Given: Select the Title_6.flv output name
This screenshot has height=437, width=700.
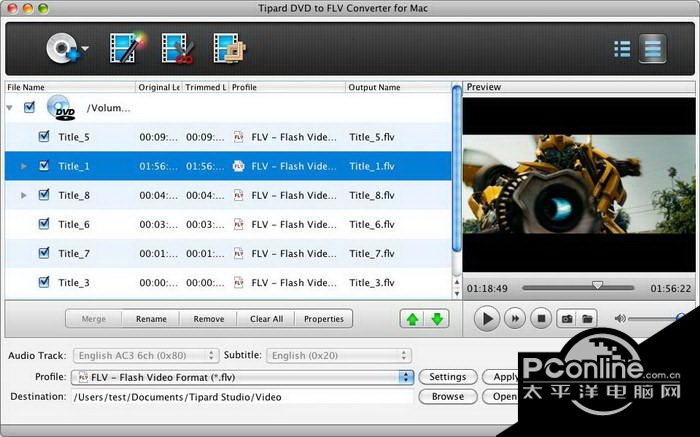Looking at the screenshot, I should 372,224.
